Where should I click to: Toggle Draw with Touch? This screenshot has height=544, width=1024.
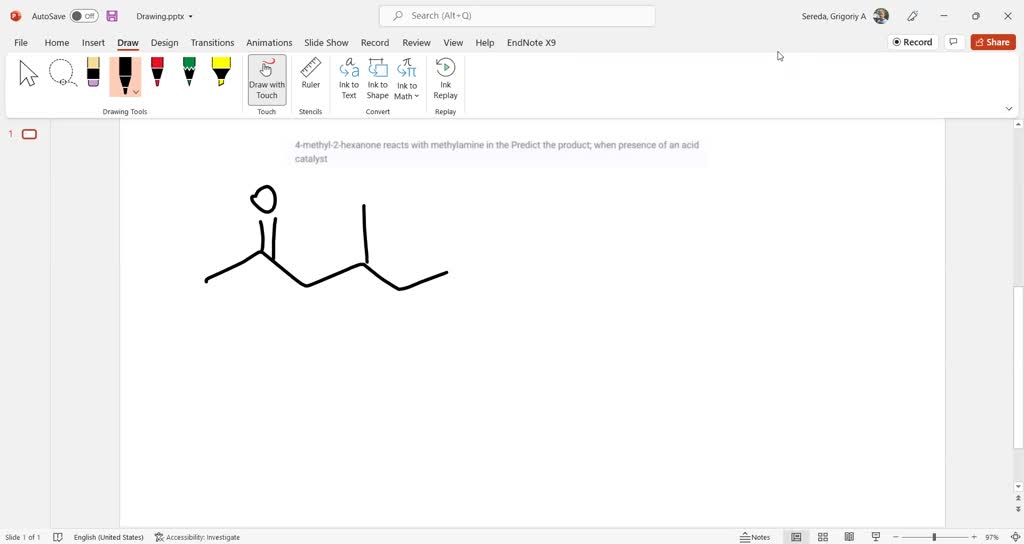click(x=267, y=79)
